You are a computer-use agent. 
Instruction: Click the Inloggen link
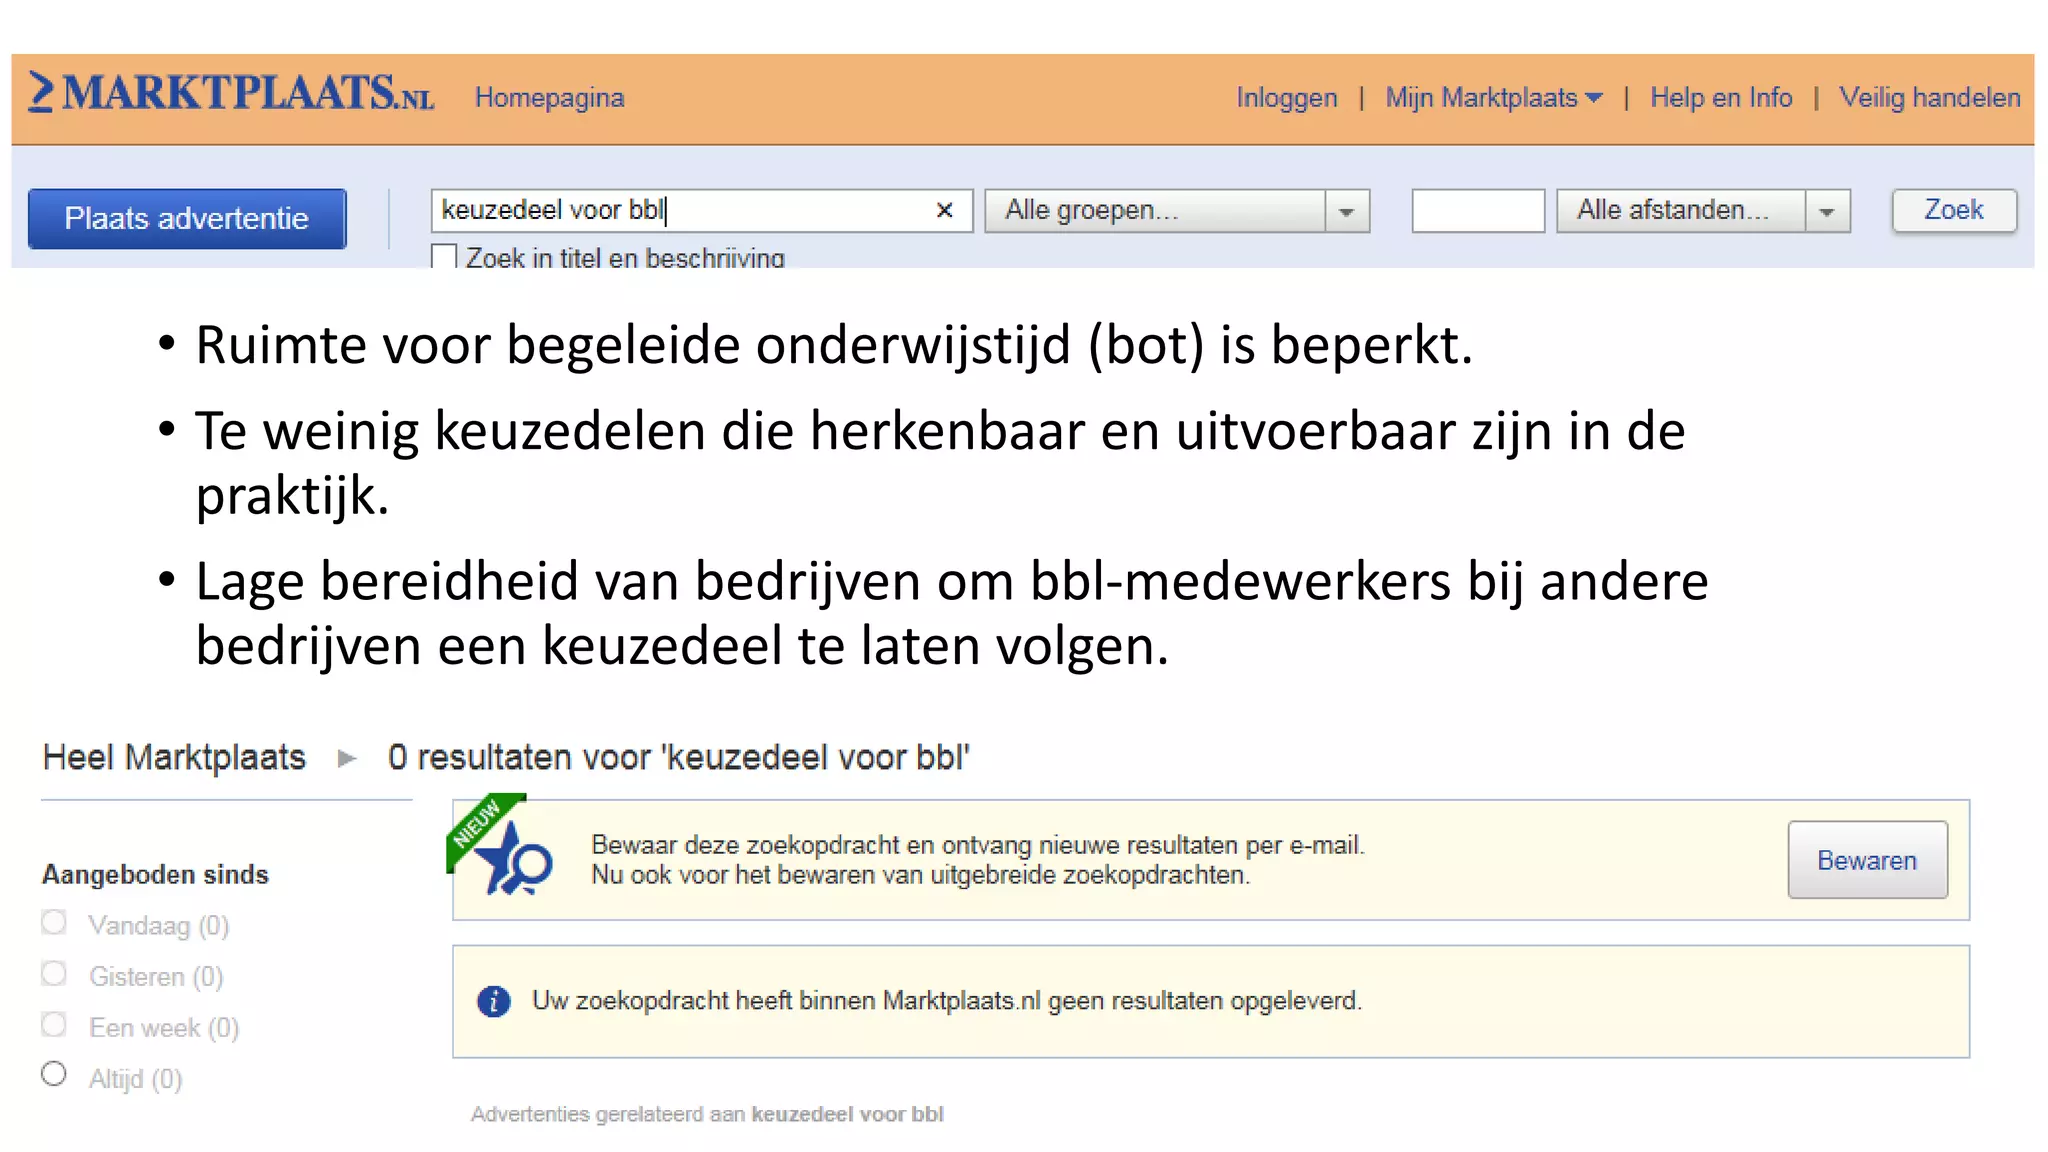coord(1286,98)
